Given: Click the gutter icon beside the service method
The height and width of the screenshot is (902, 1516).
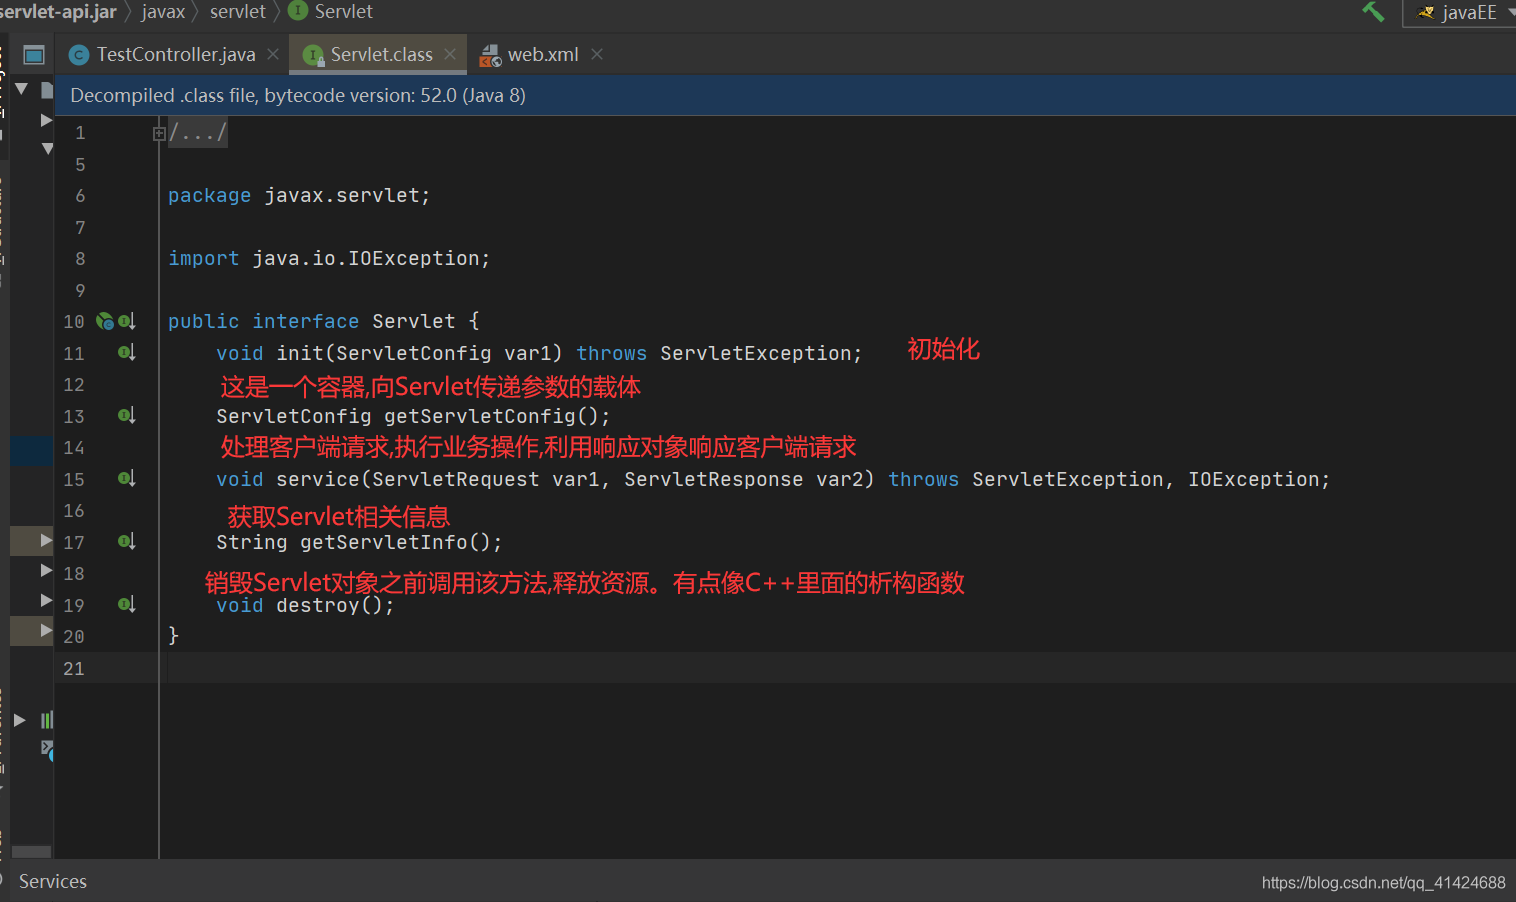Looking at the screenshot, I should pyautogui.click(x=126, y=479).
